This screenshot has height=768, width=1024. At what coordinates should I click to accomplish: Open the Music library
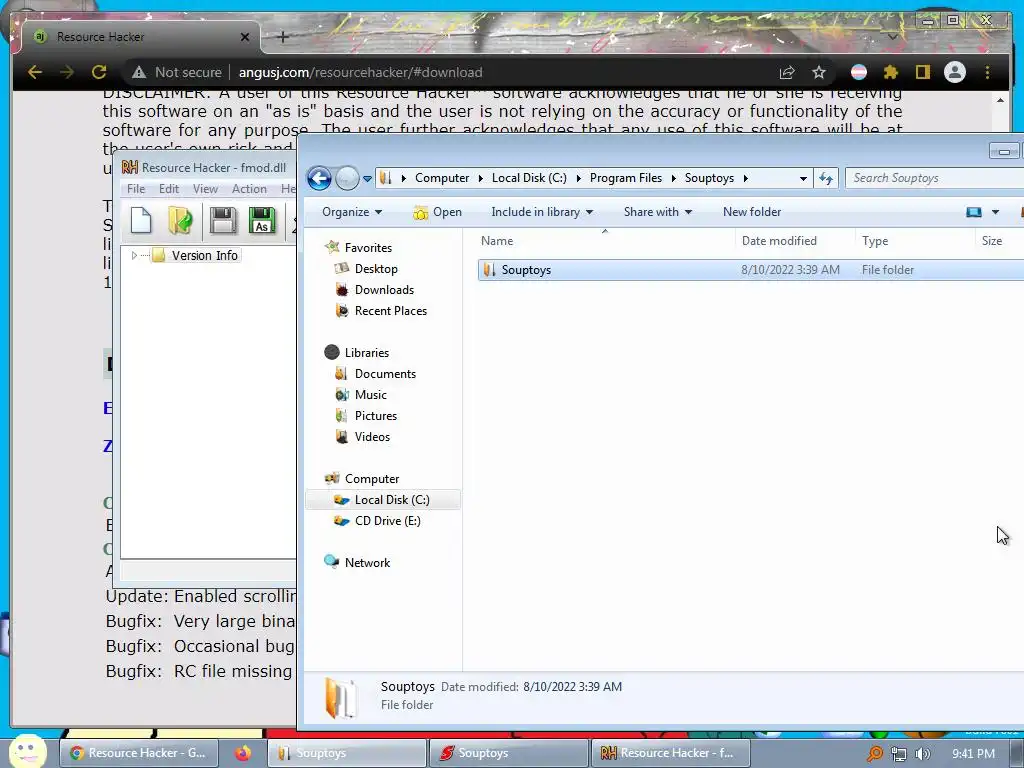(370, 394)
